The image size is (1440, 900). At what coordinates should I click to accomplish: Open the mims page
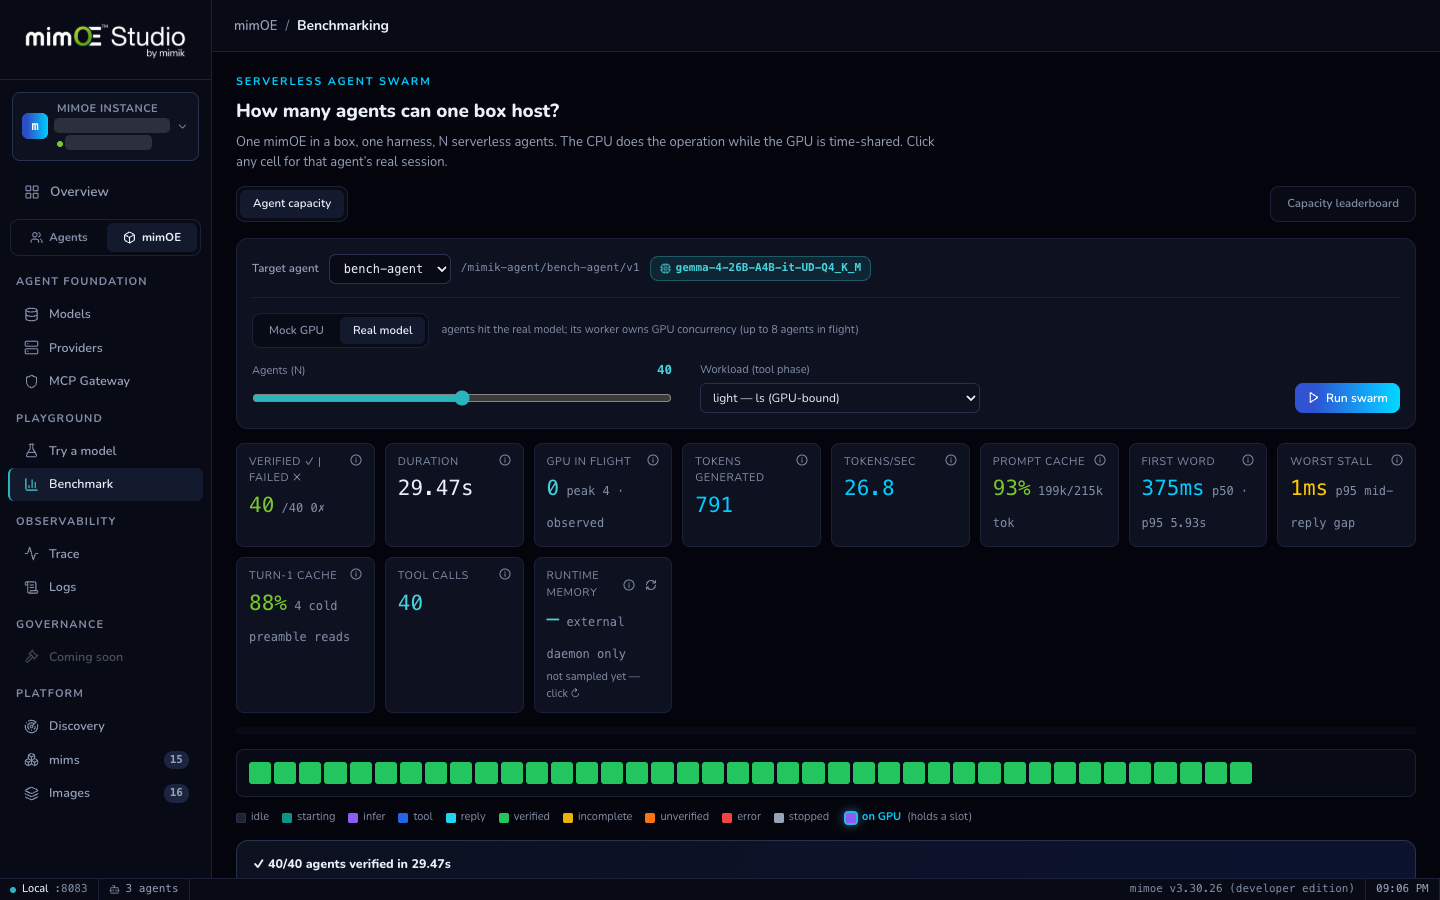pos(105,760)
